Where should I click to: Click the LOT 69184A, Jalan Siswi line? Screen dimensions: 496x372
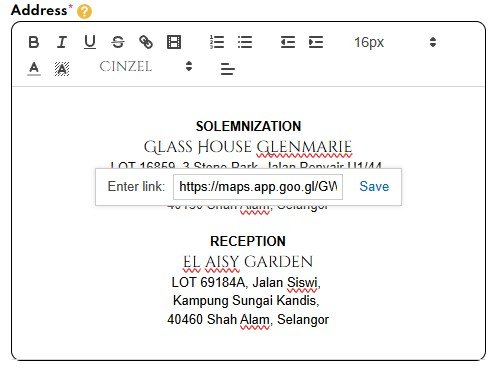click(246, 282)
